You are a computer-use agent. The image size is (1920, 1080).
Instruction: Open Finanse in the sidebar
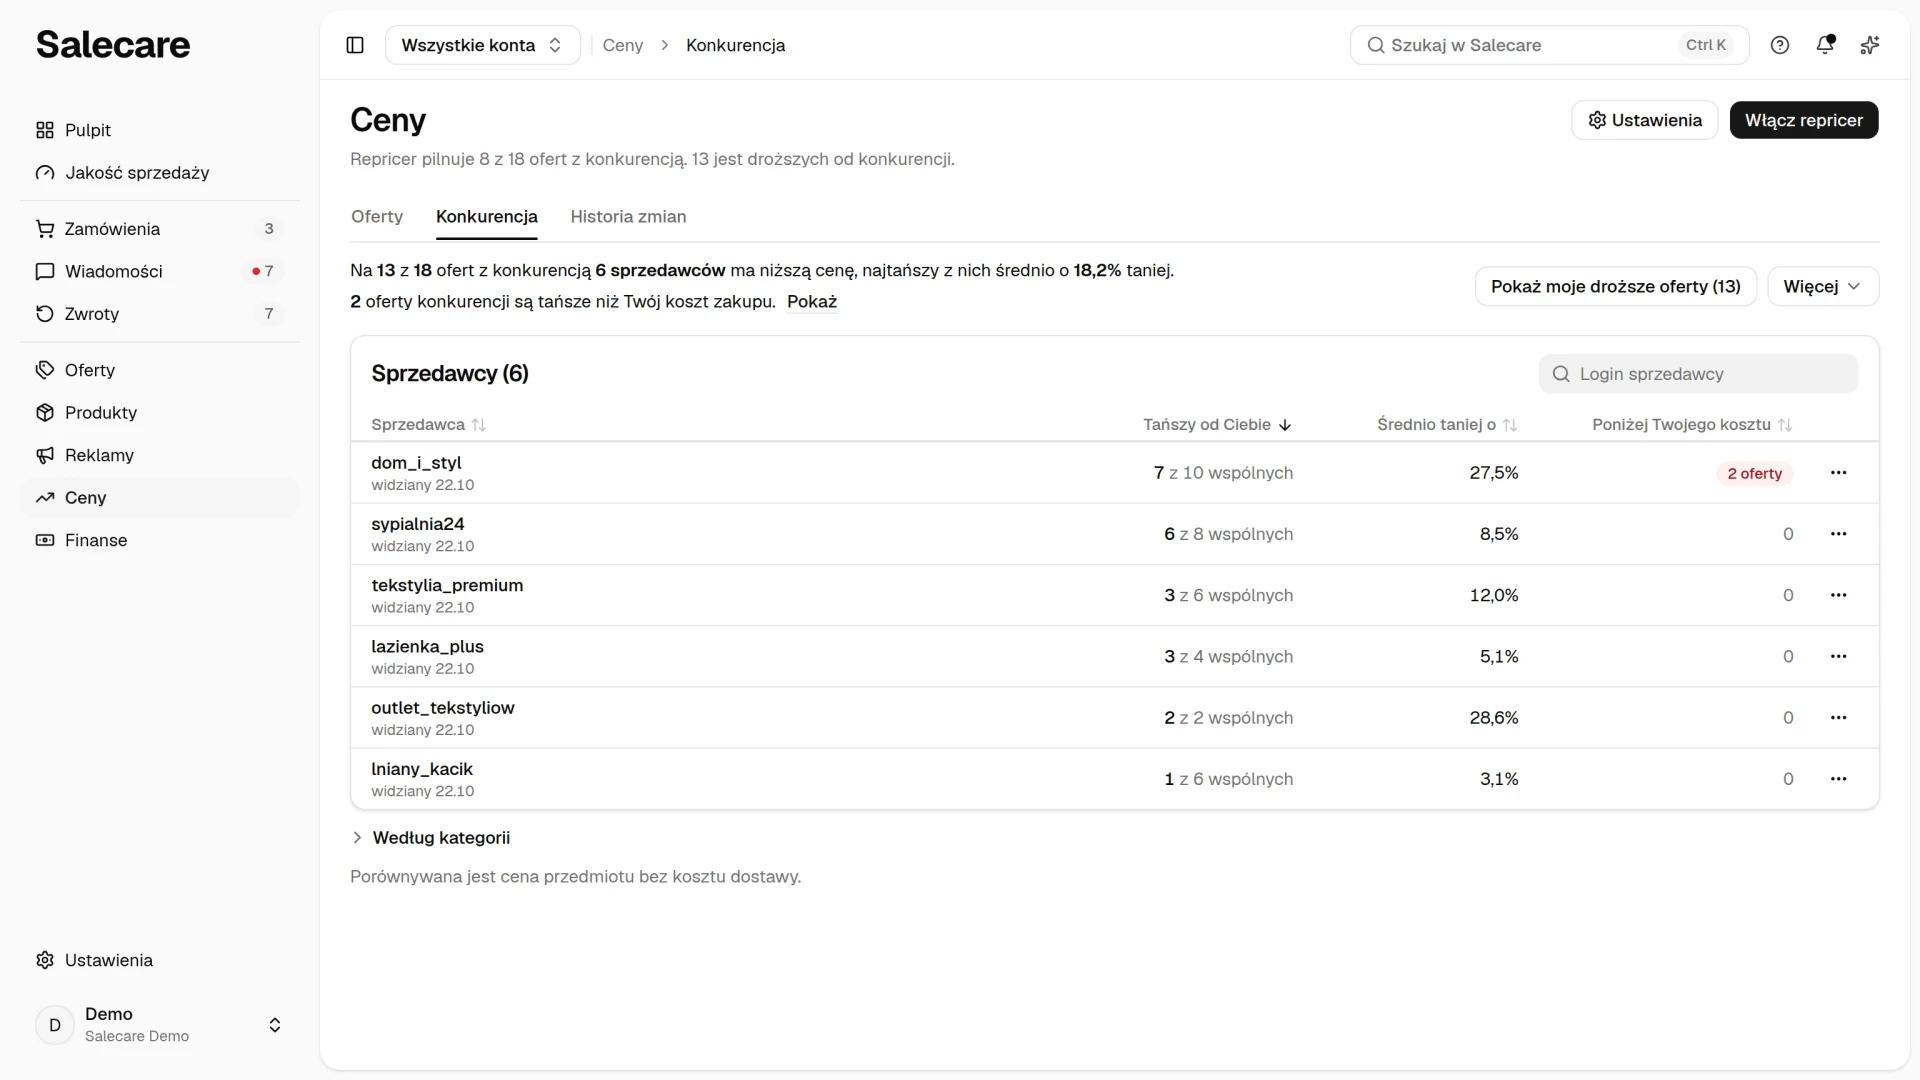tap(160, 540)
